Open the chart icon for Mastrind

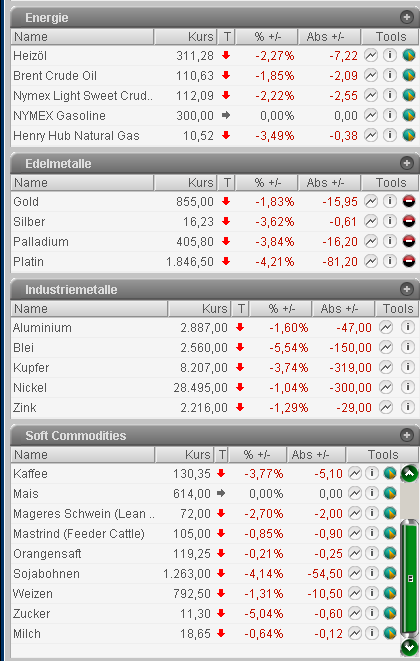click(355, 533)
